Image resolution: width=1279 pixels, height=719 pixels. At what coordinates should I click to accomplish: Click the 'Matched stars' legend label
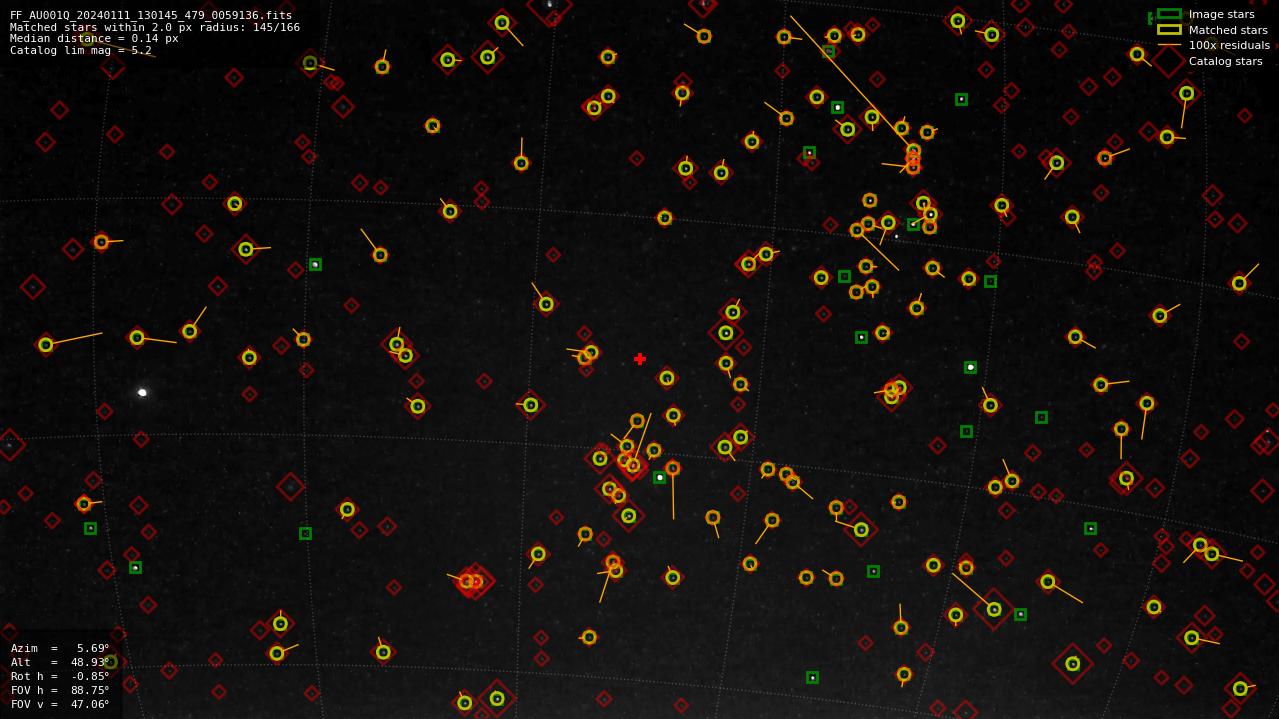[x=1228, y=30]
